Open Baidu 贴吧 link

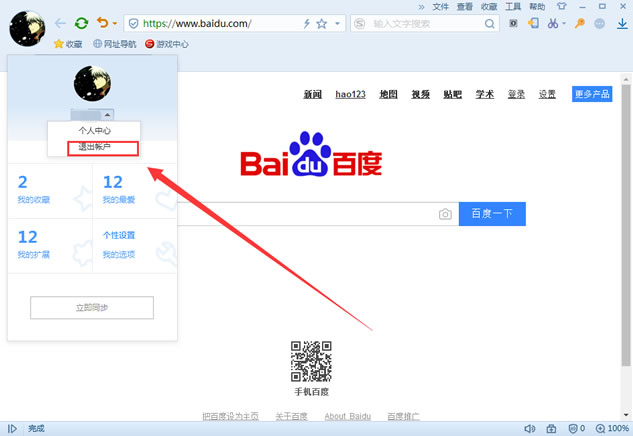click(x=453, y=94)
